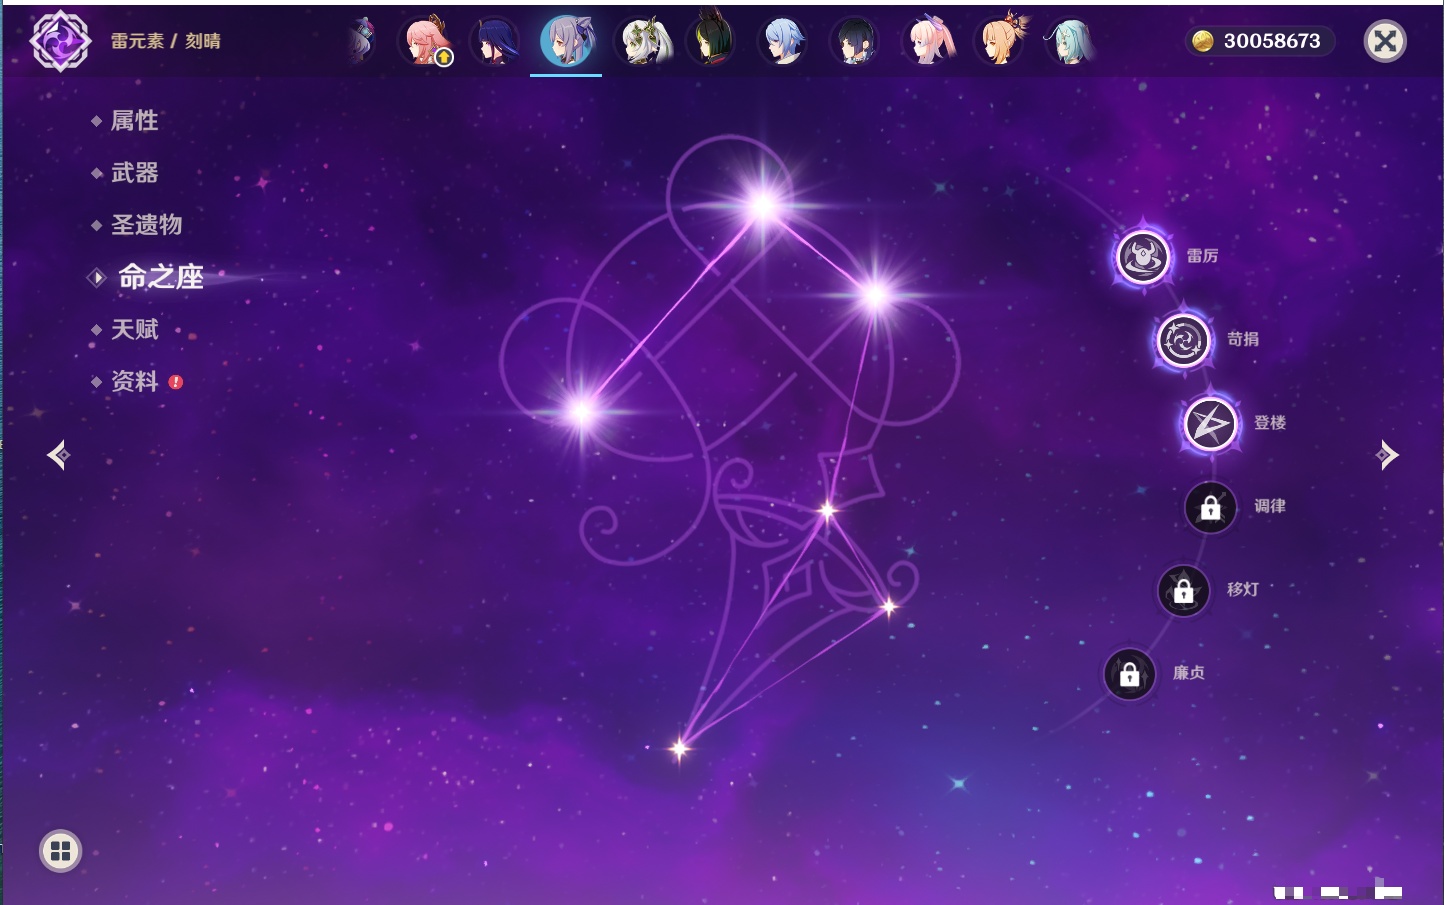Select the highlighted Keqing avatar
This screenshot has height=905, width=1444.
[x=567, y=41]
